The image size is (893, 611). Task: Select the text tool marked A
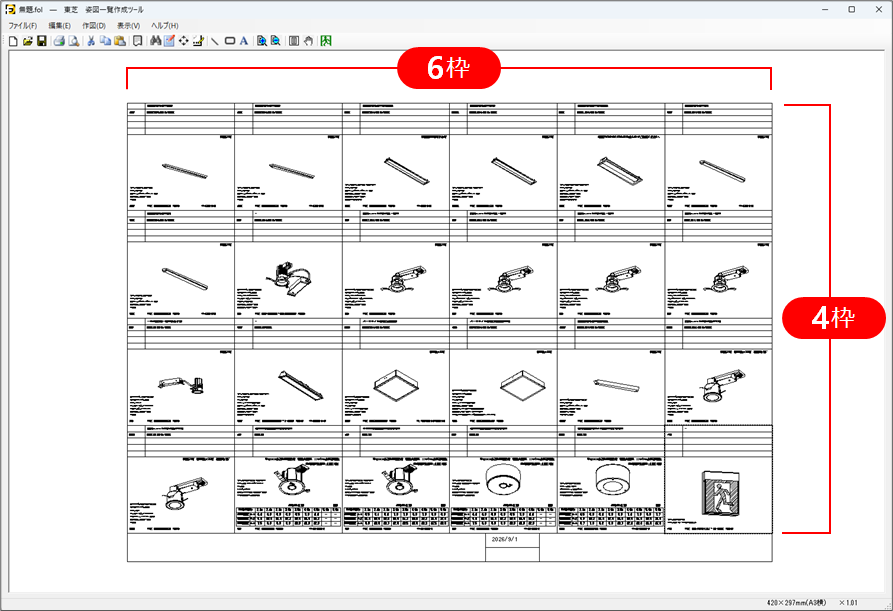pyautogui.click(x=244, y=41)
